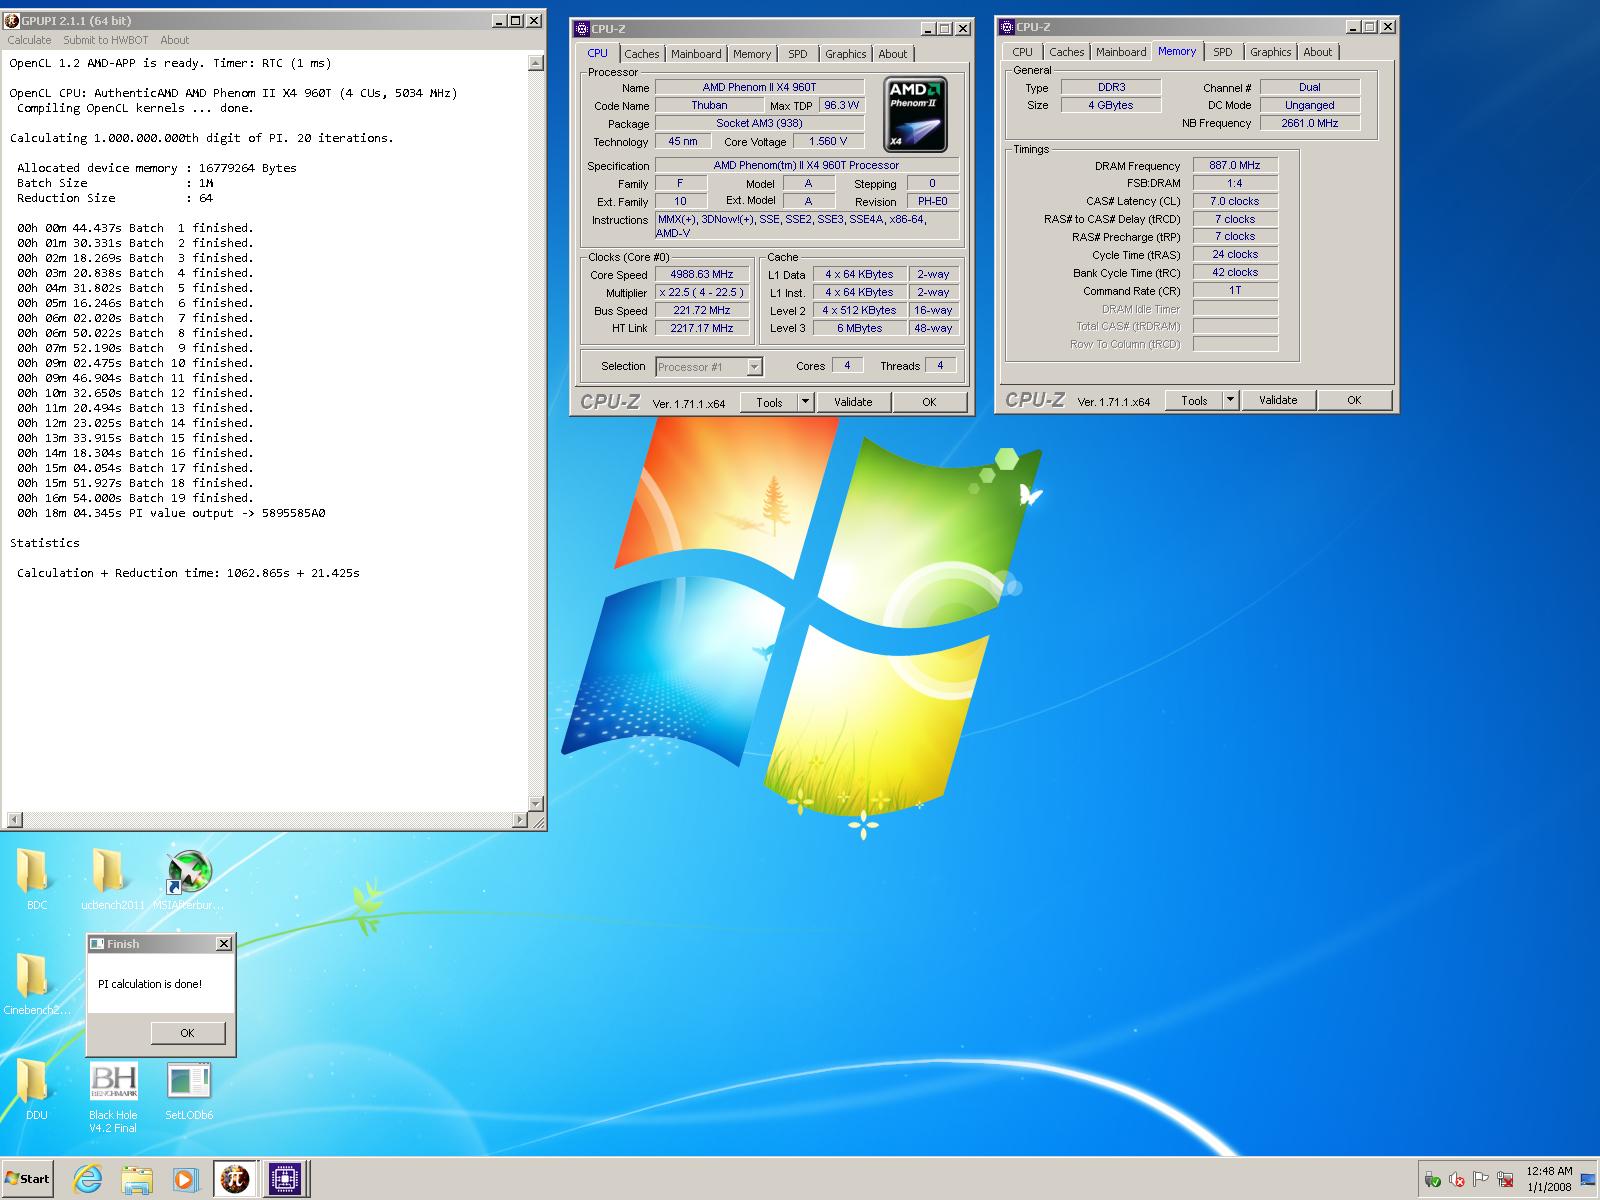Open Internet Explorer from the taskbar
The image size is (1600, 1200).
88,1179
